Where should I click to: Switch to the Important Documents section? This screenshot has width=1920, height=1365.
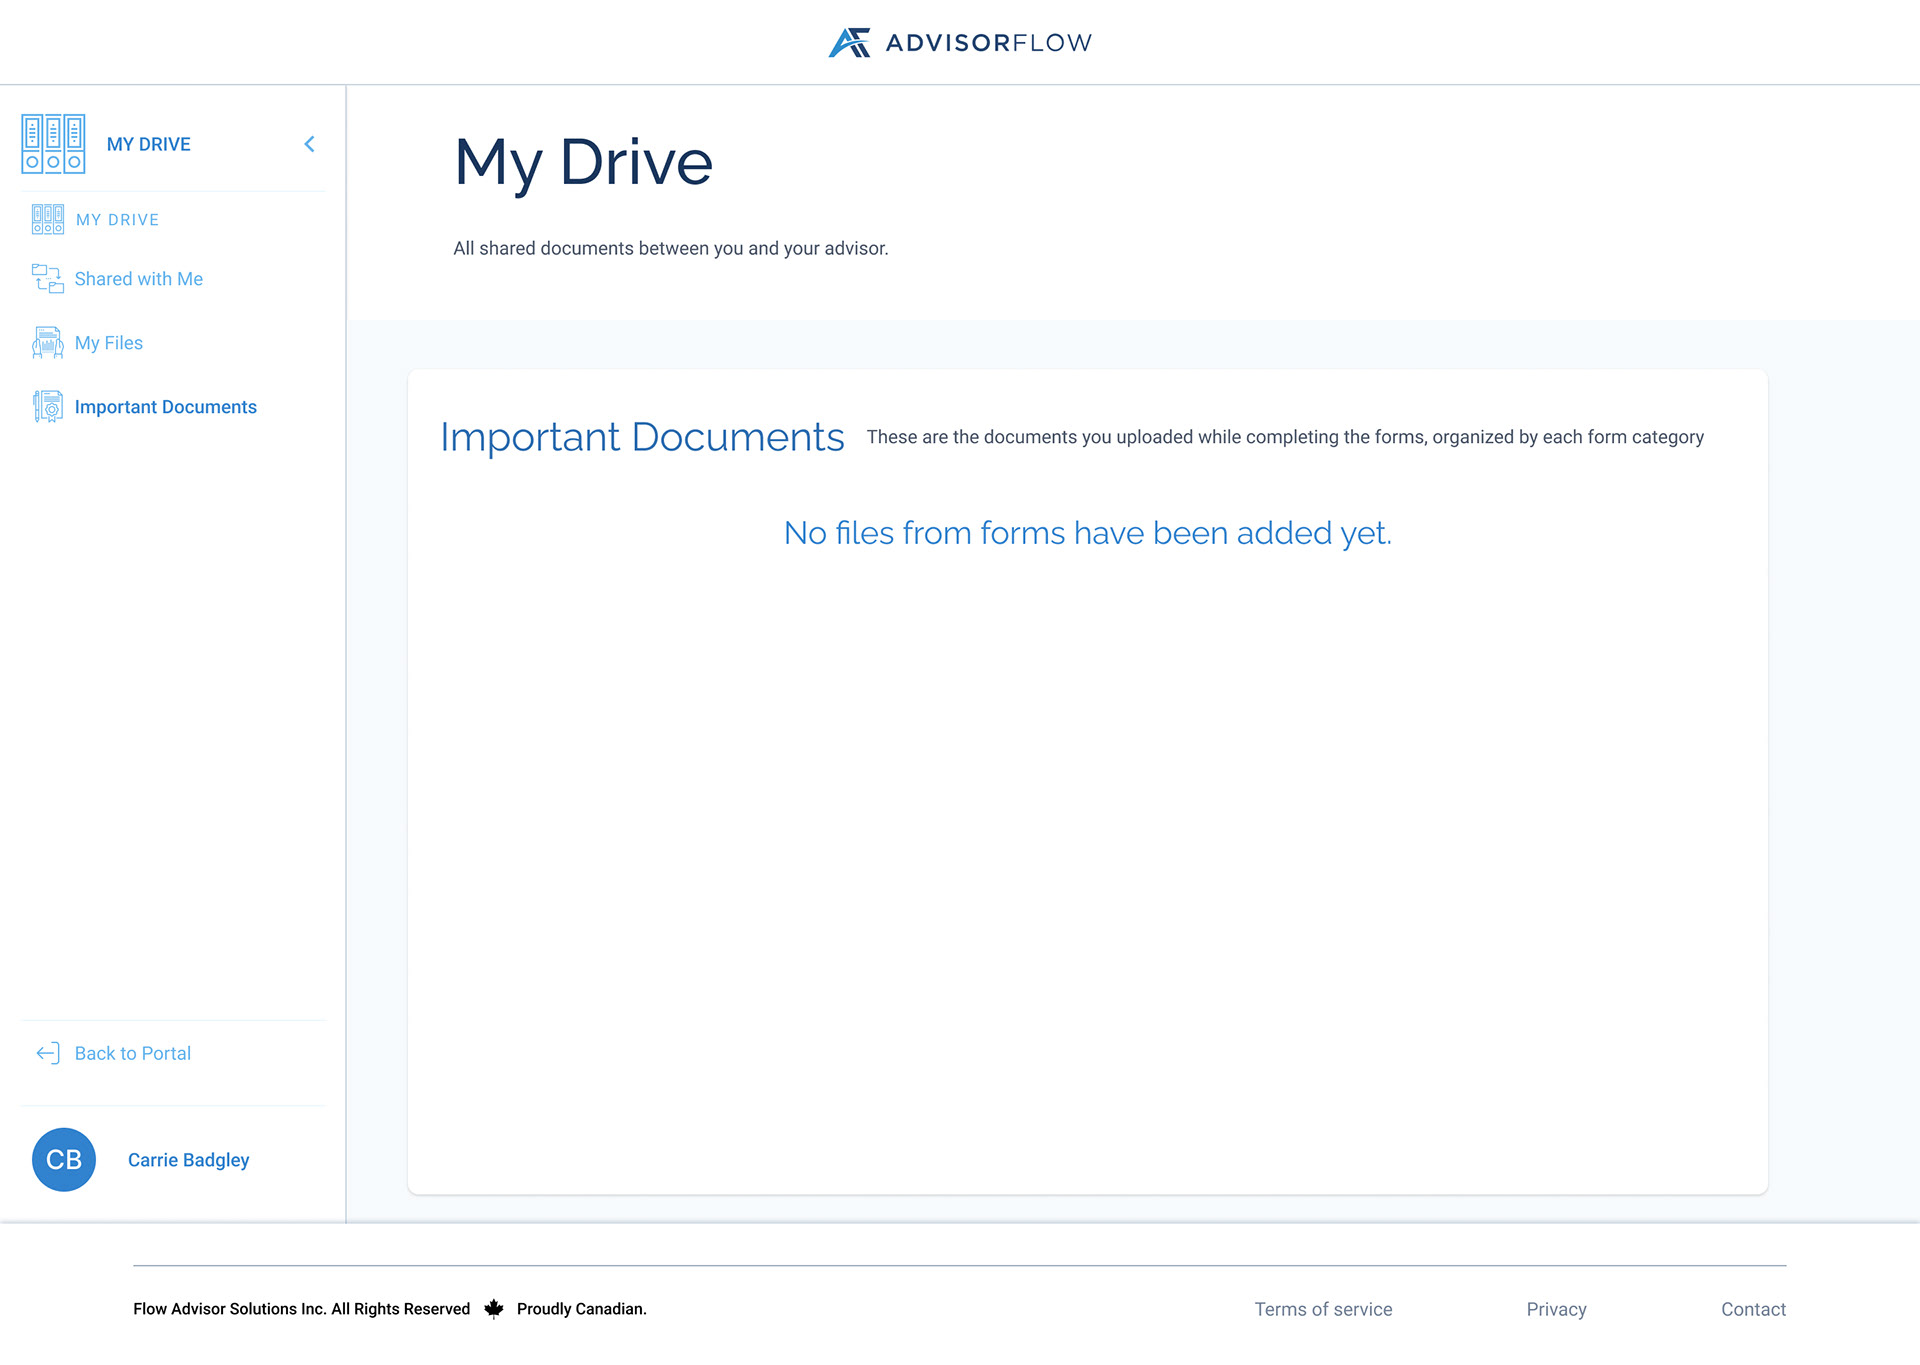pyautogui.click(x=166, y=407)
